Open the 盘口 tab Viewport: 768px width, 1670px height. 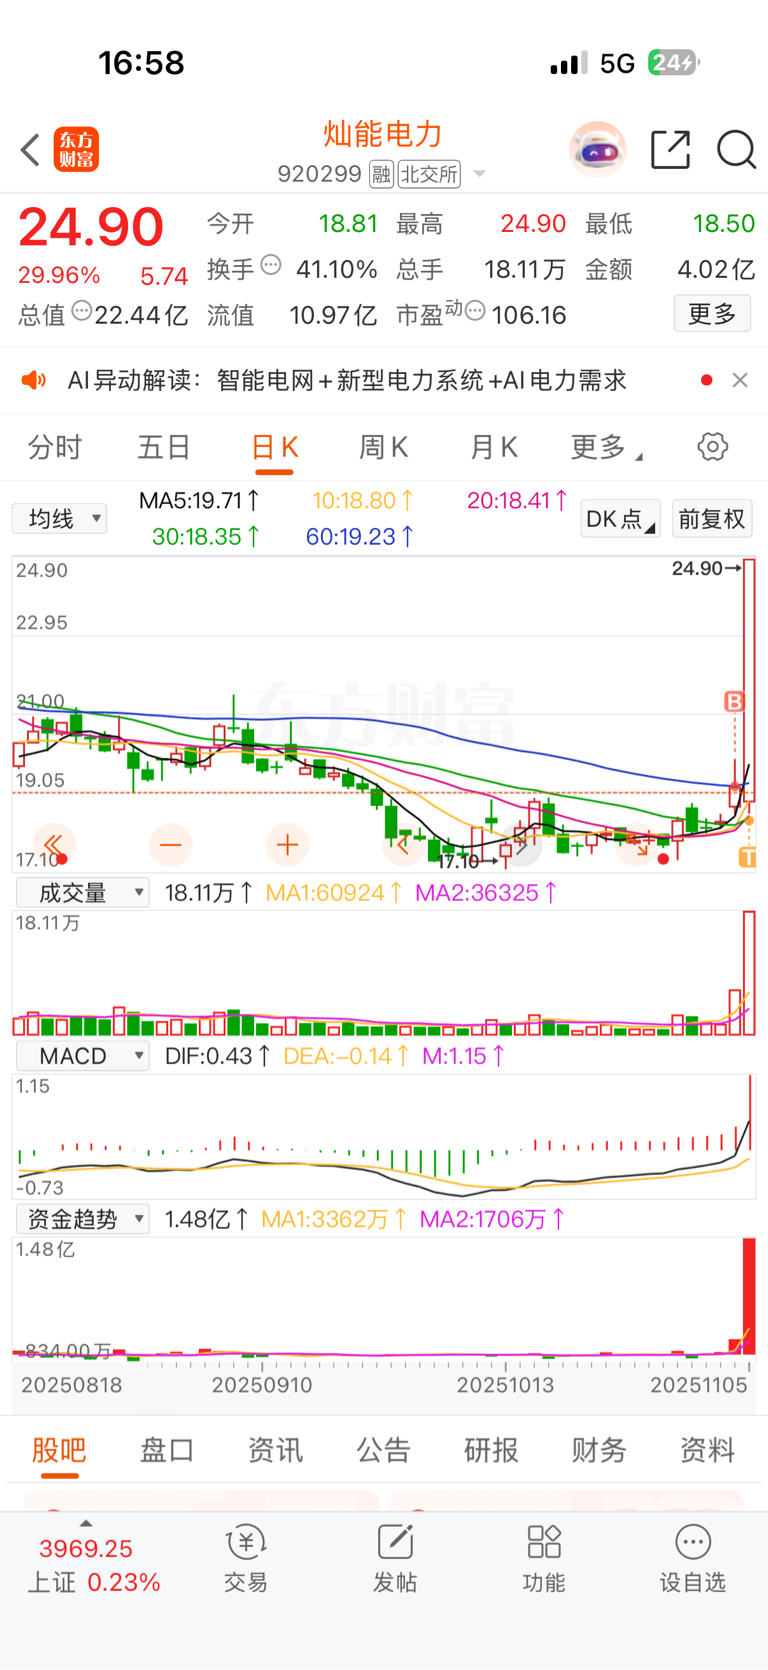pos(167,1450)
